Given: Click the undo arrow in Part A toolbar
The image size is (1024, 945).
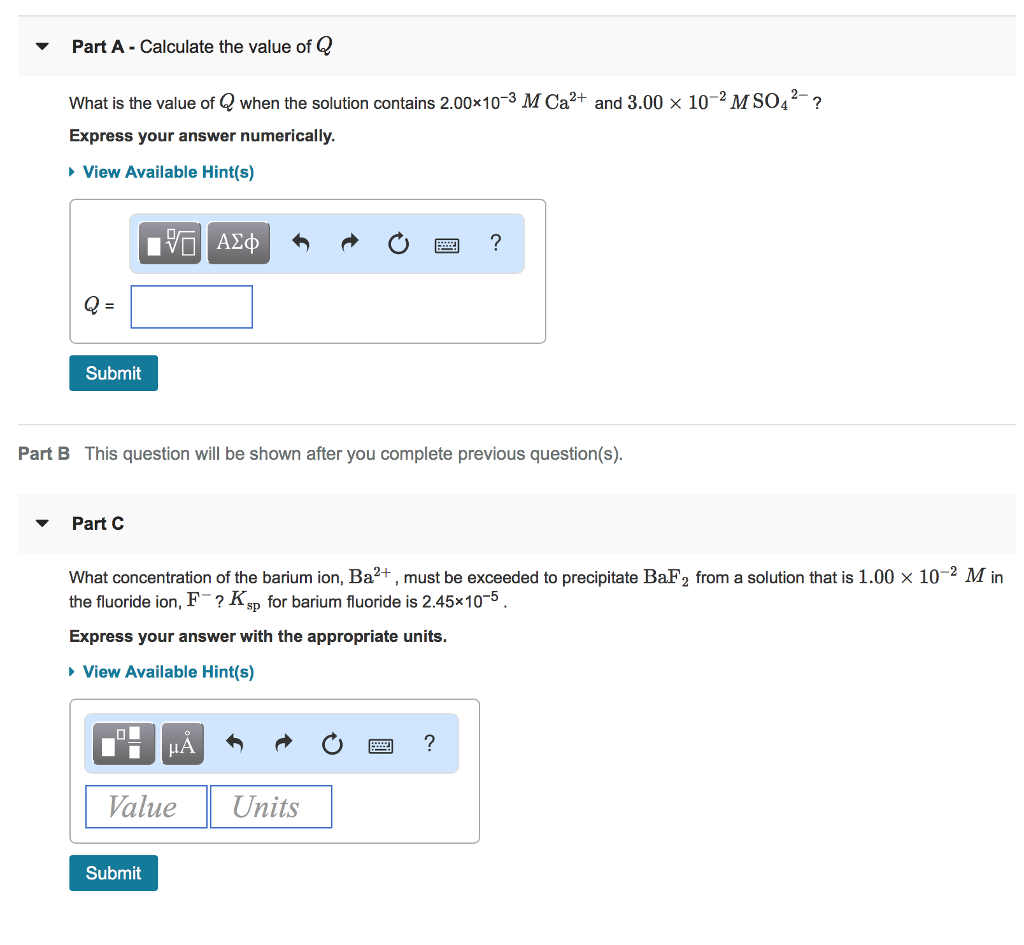Looking at the screenshot, I should (x=301, y=243).
